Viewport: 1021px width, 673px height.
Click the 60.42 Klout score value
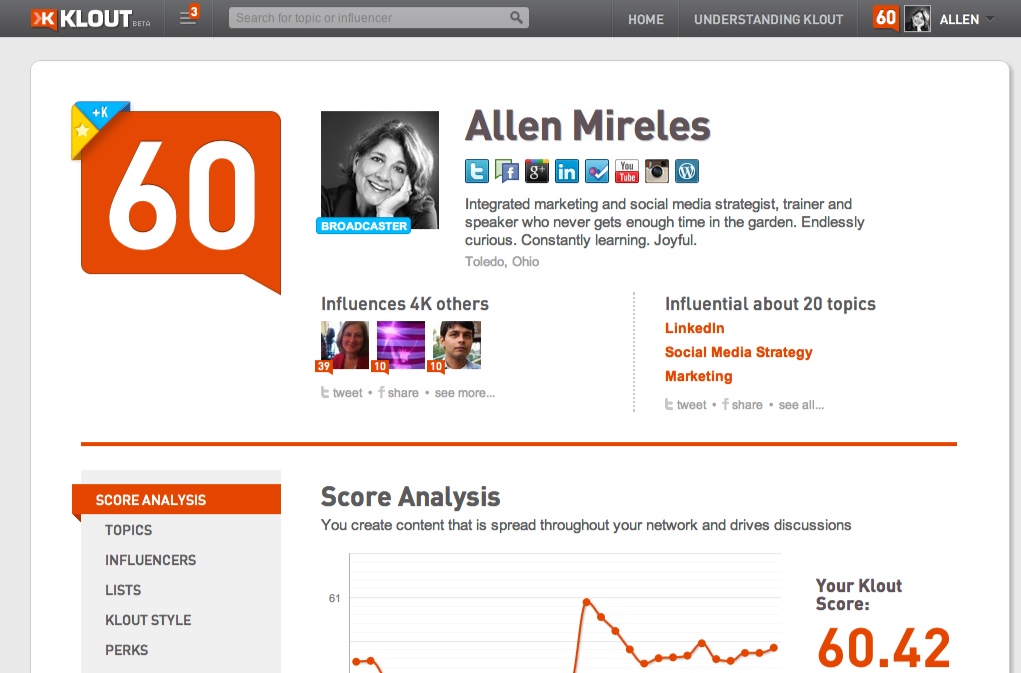coord(884,647)
